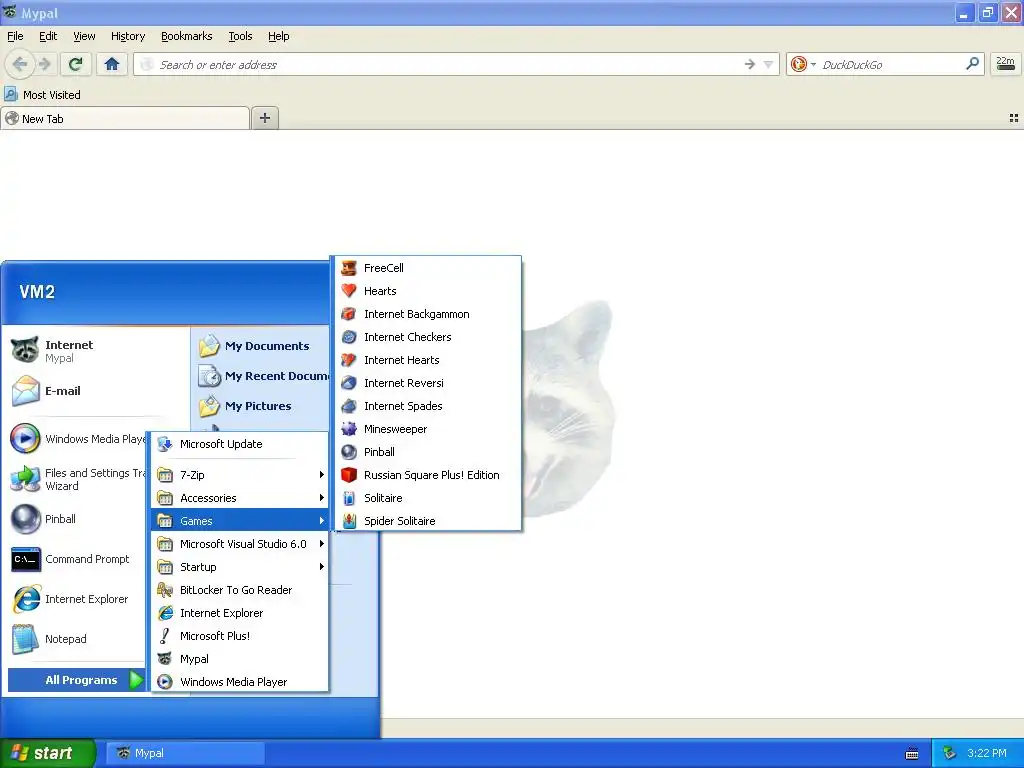This screenshot has width=1024, height=768.
Task: Expand the Startup program folder
Action: [240, 567]
